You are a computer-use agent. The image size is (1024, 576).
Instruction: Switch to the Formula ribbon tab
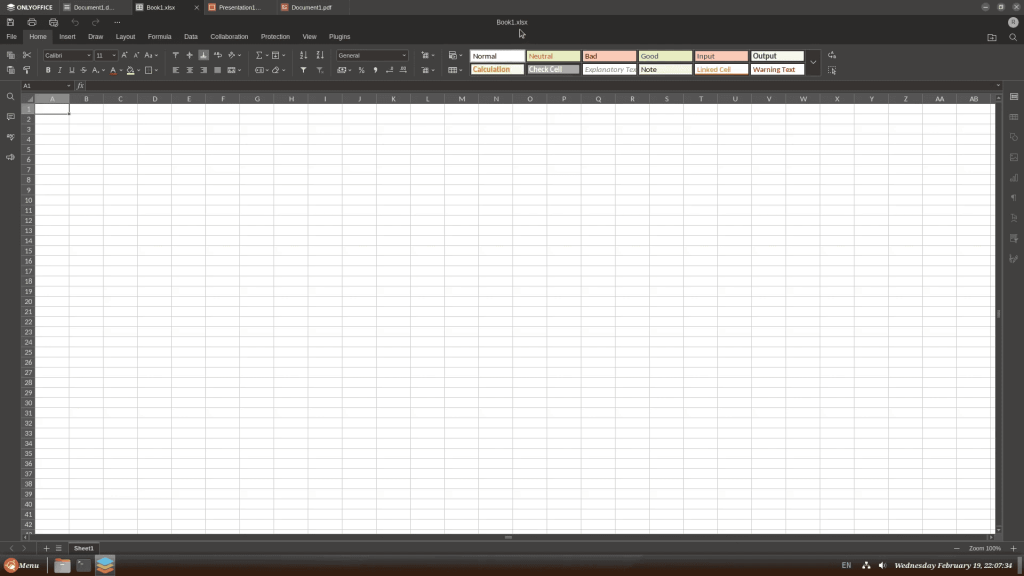click(159, 36)
